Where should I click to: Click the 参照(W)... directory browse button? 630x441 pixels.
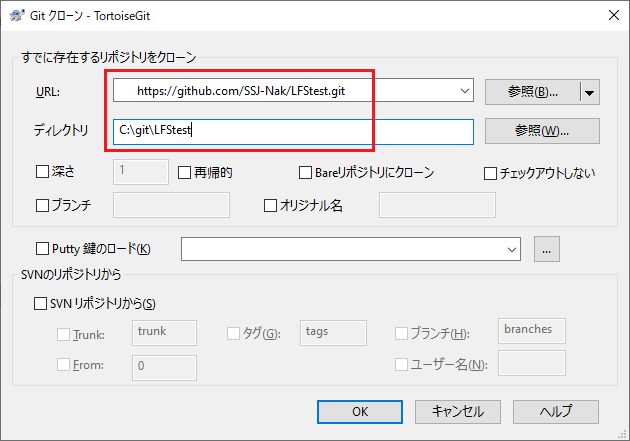[542, 131]
